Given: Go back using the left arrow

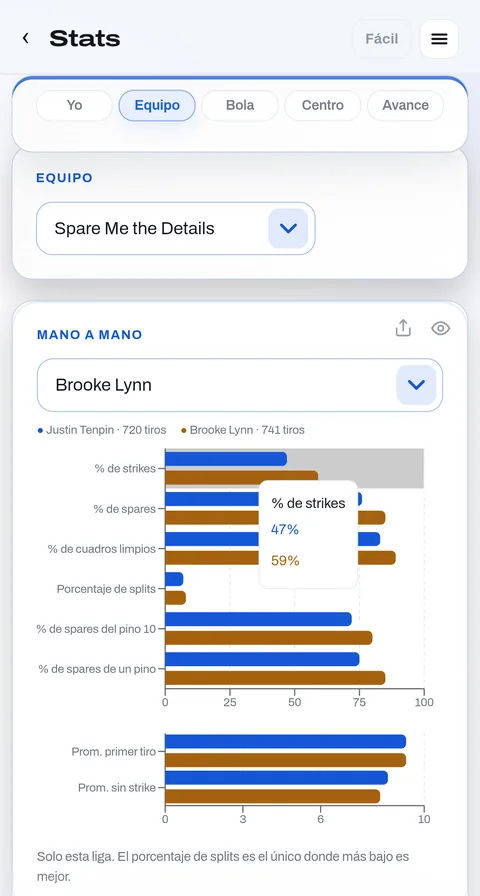Looking at the screenshot, I should click(26, 38).
